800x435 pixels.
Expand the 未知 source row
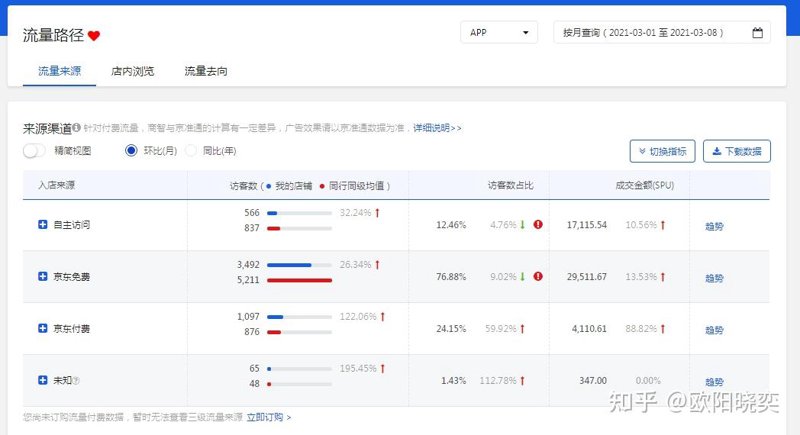coord(43,380)
